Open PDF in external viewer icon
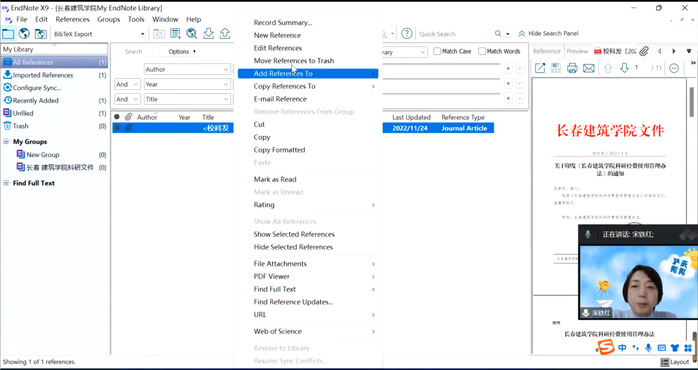This screenshot has width=698, height=370. (540, 68)
